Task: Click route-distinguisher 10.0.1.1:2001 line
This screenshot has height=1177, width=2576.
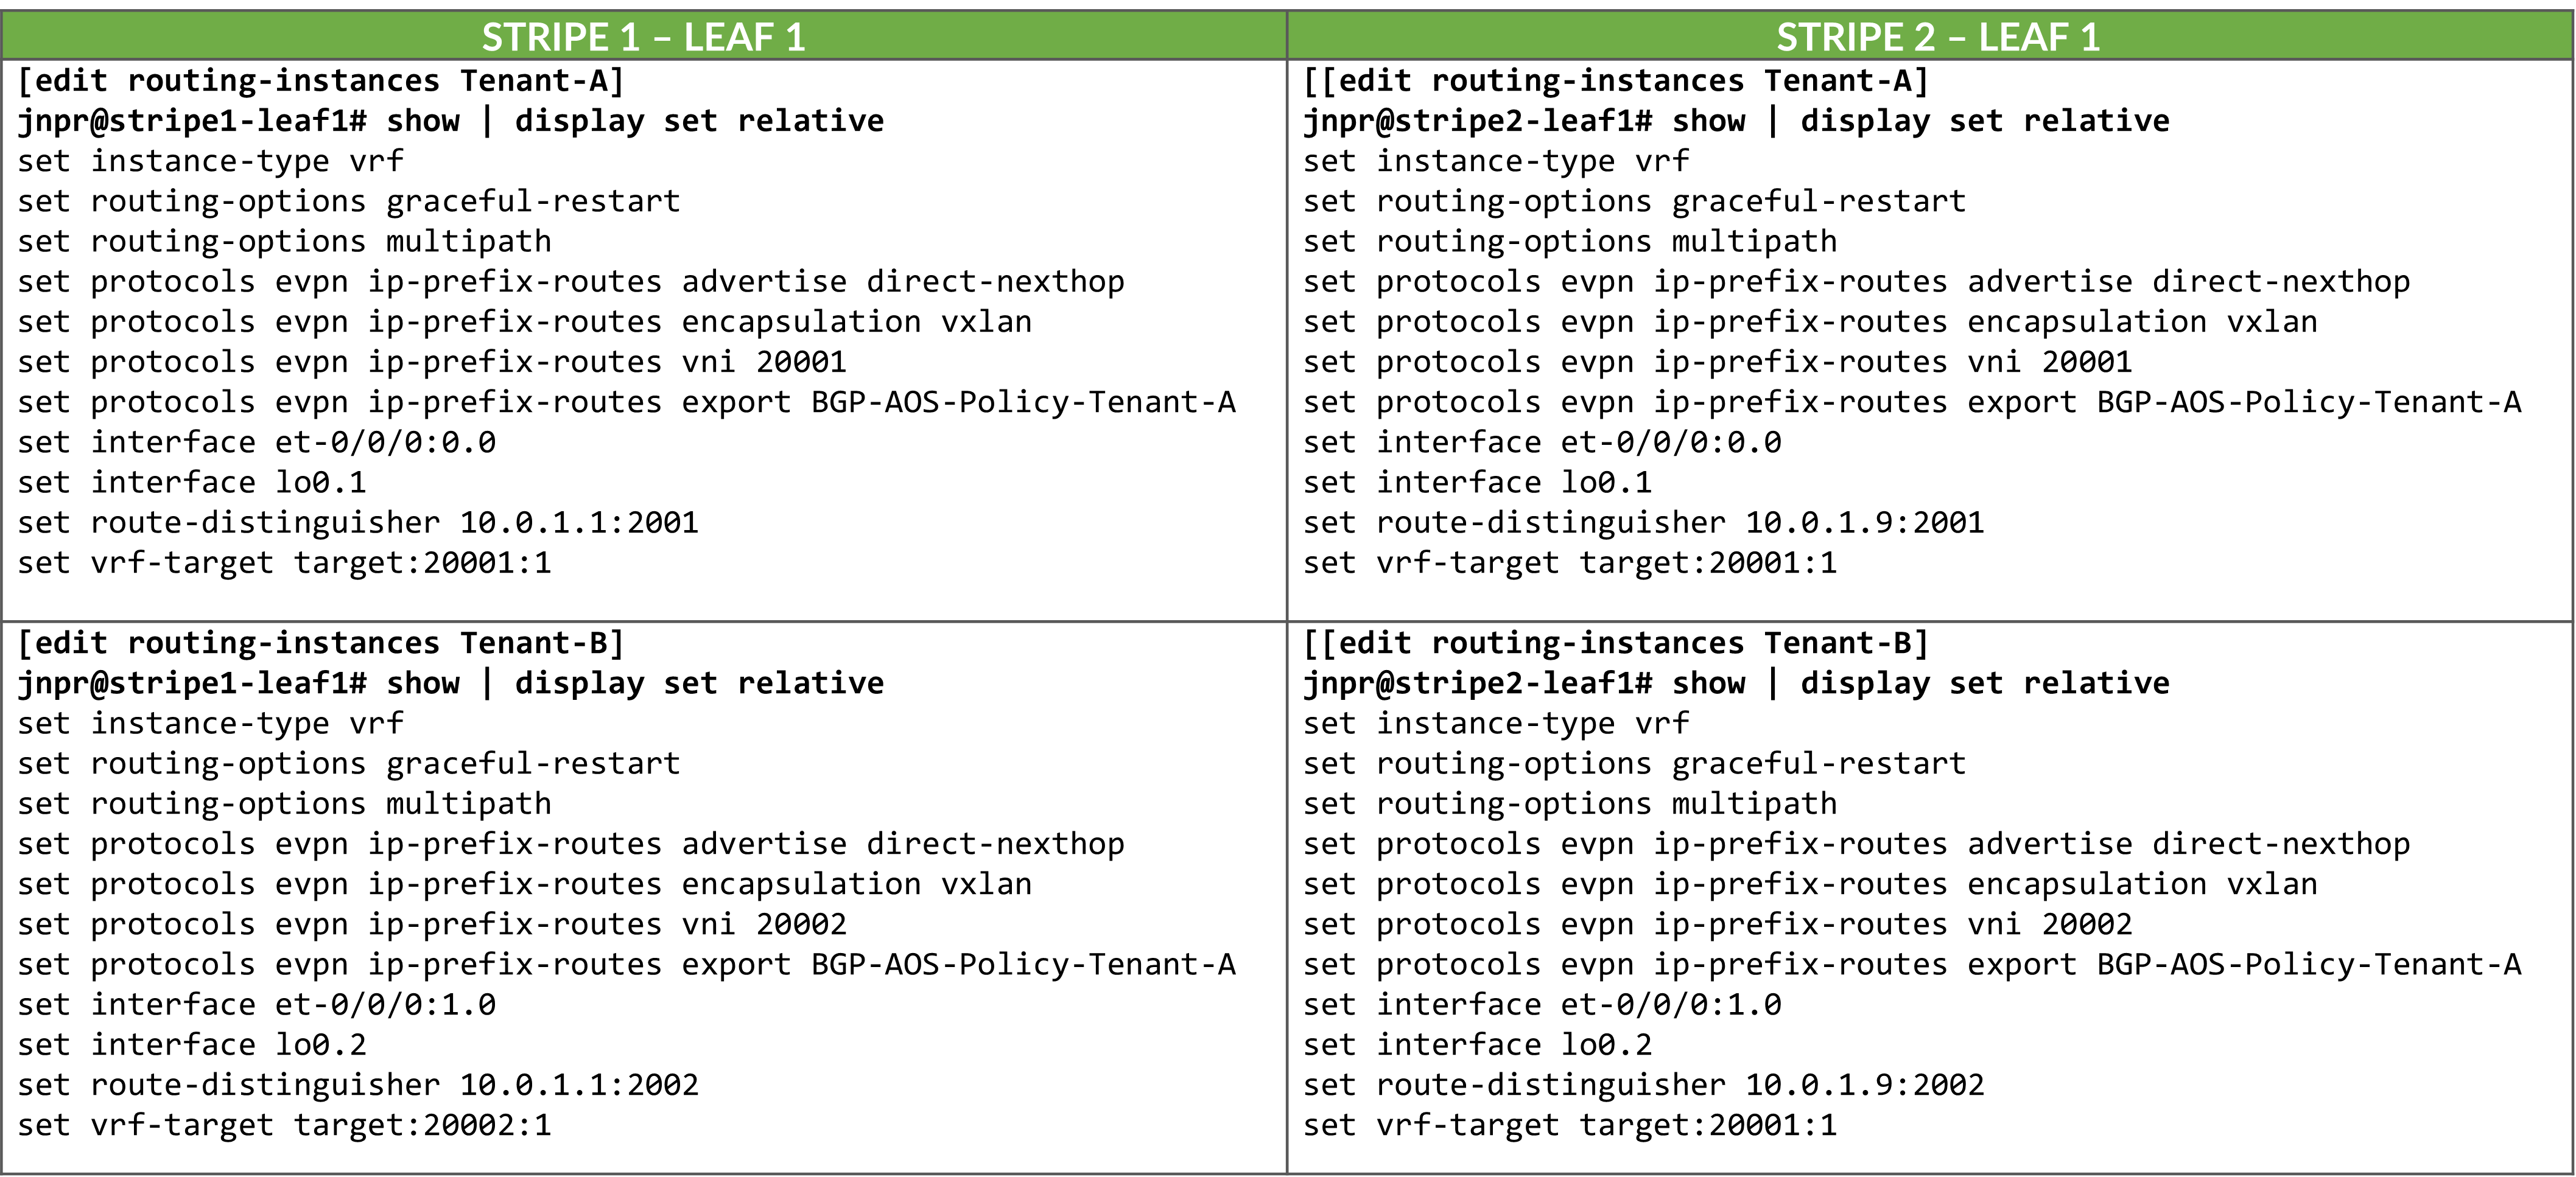Action: (357, 523)
